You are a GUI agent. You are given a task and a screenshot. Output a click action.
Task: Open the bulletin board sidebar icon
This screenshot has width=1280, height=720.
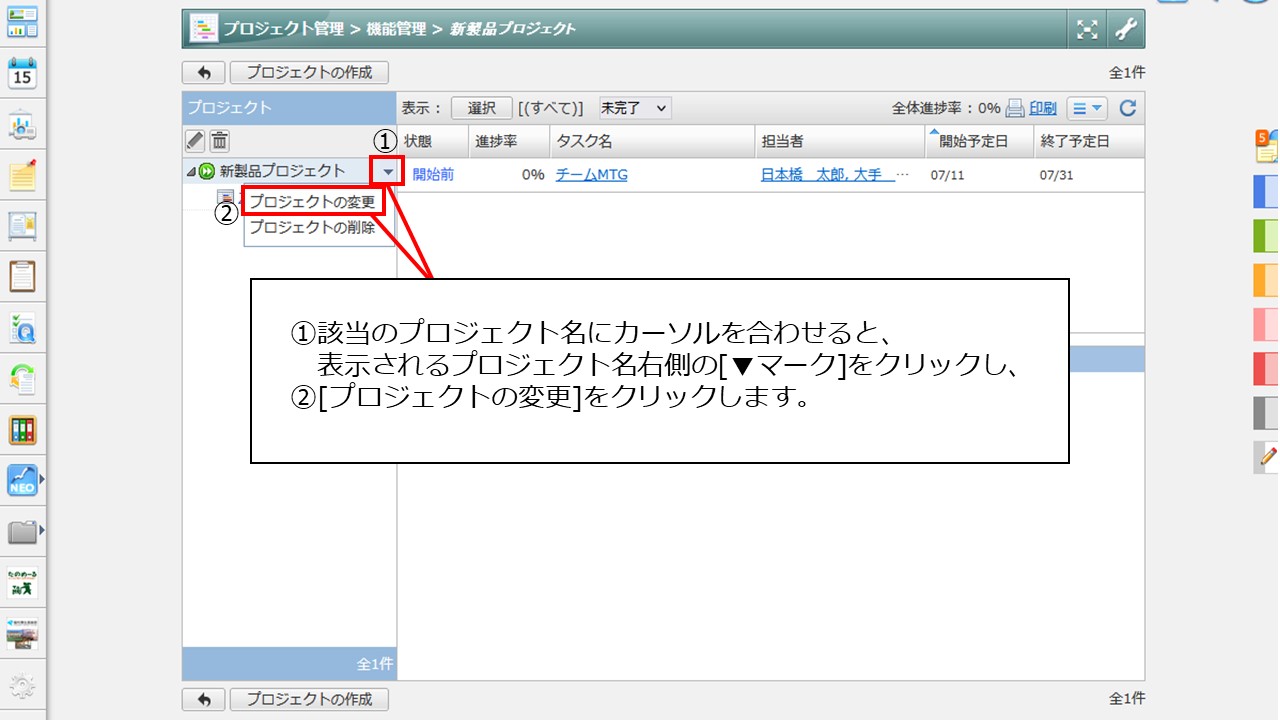point(22,227)
